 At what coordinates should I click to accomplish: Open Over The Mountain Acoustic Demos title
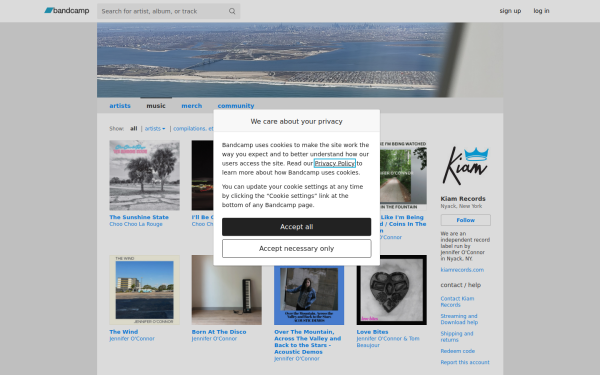click(x=308, y=342)
